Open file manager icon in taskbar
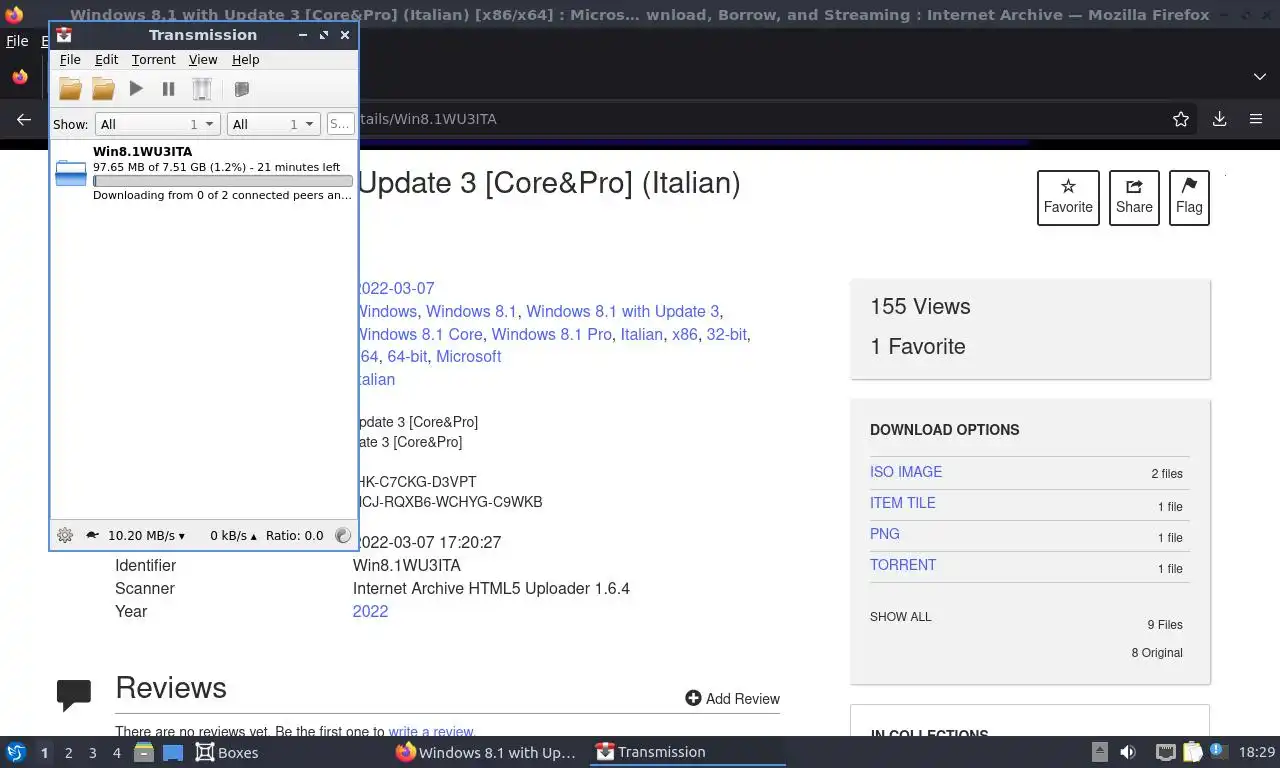The height and width of the screenshot is (768, 1280). click(144, 752)
